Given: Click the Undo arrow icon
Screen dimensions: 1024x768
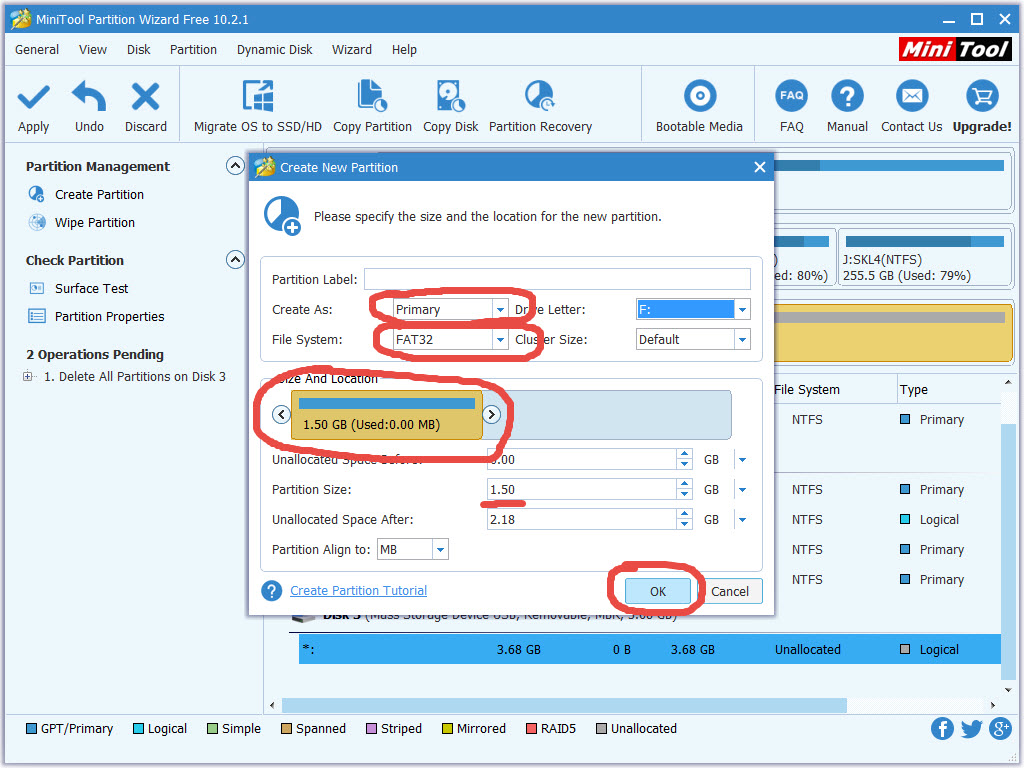Looking at the screenshot, I should coord(89,98).
